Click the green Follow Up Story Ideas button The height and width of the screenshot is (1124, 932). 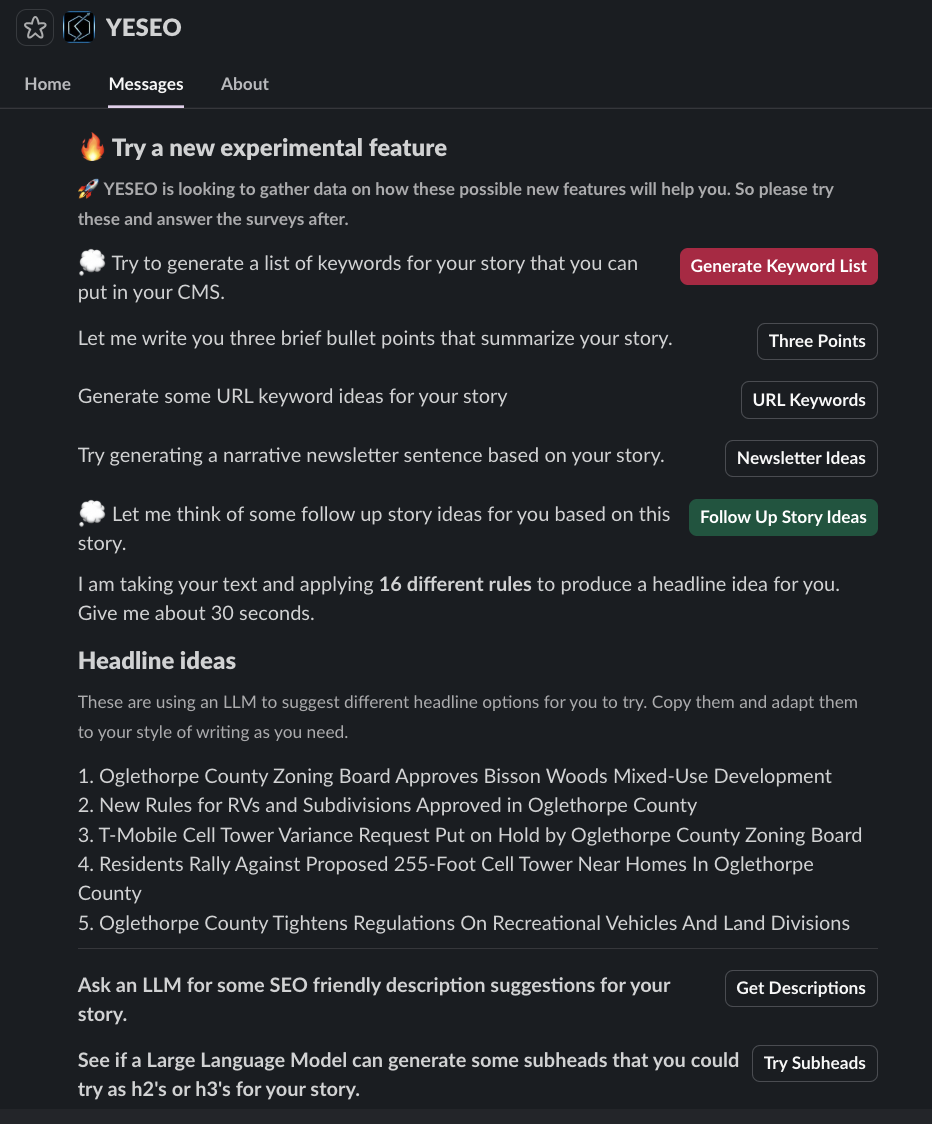[783, 517]
